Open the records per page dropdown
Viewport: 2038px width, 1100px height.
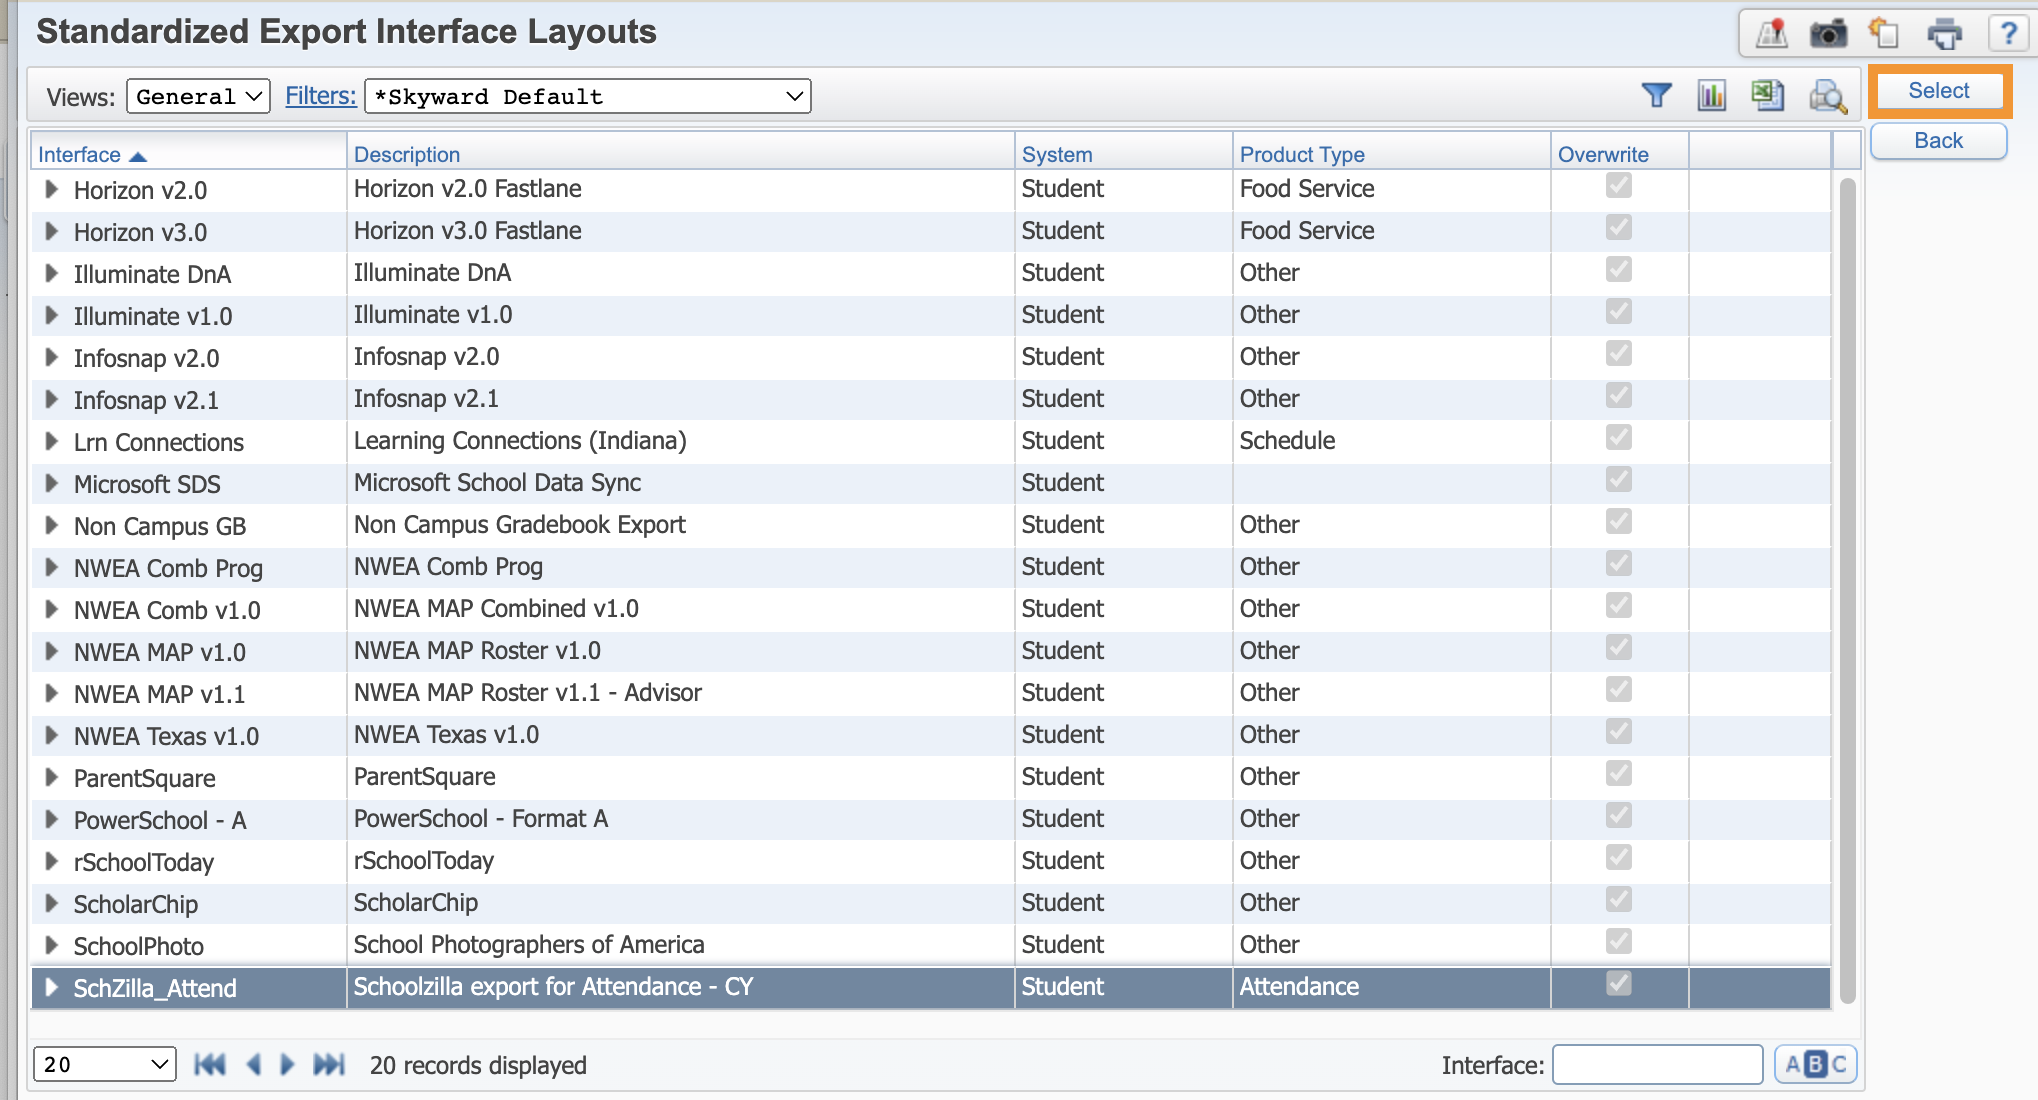click(105, 1064)
